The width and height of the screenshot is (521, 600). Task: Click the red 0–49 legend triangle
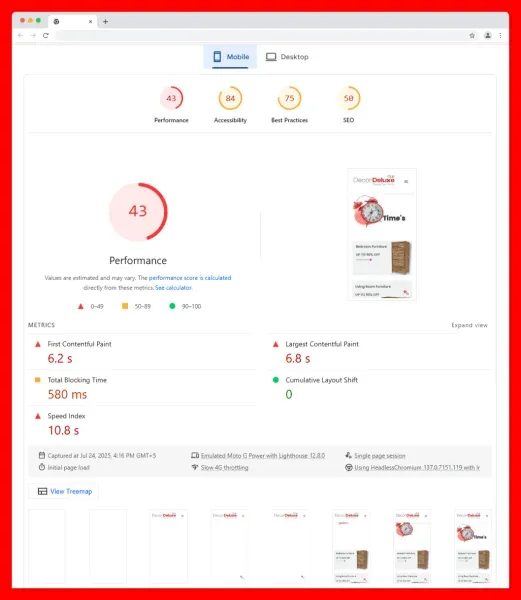pos(81,307)
